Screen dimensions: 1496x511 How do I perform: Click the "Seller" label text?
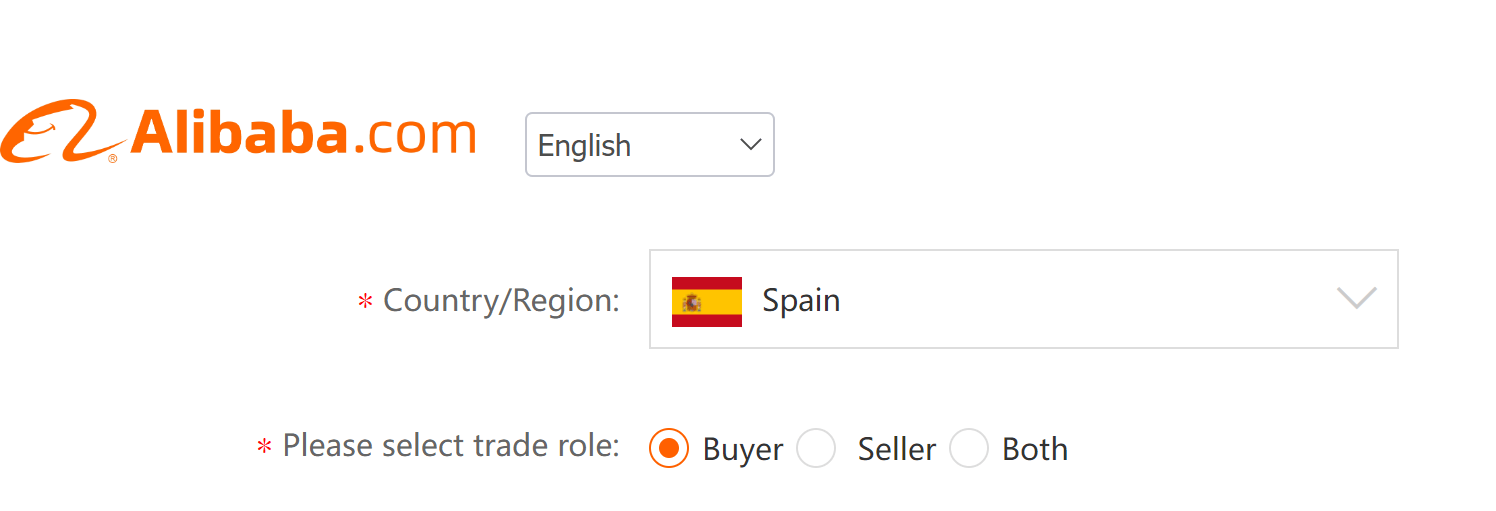[x=896, y=450]
